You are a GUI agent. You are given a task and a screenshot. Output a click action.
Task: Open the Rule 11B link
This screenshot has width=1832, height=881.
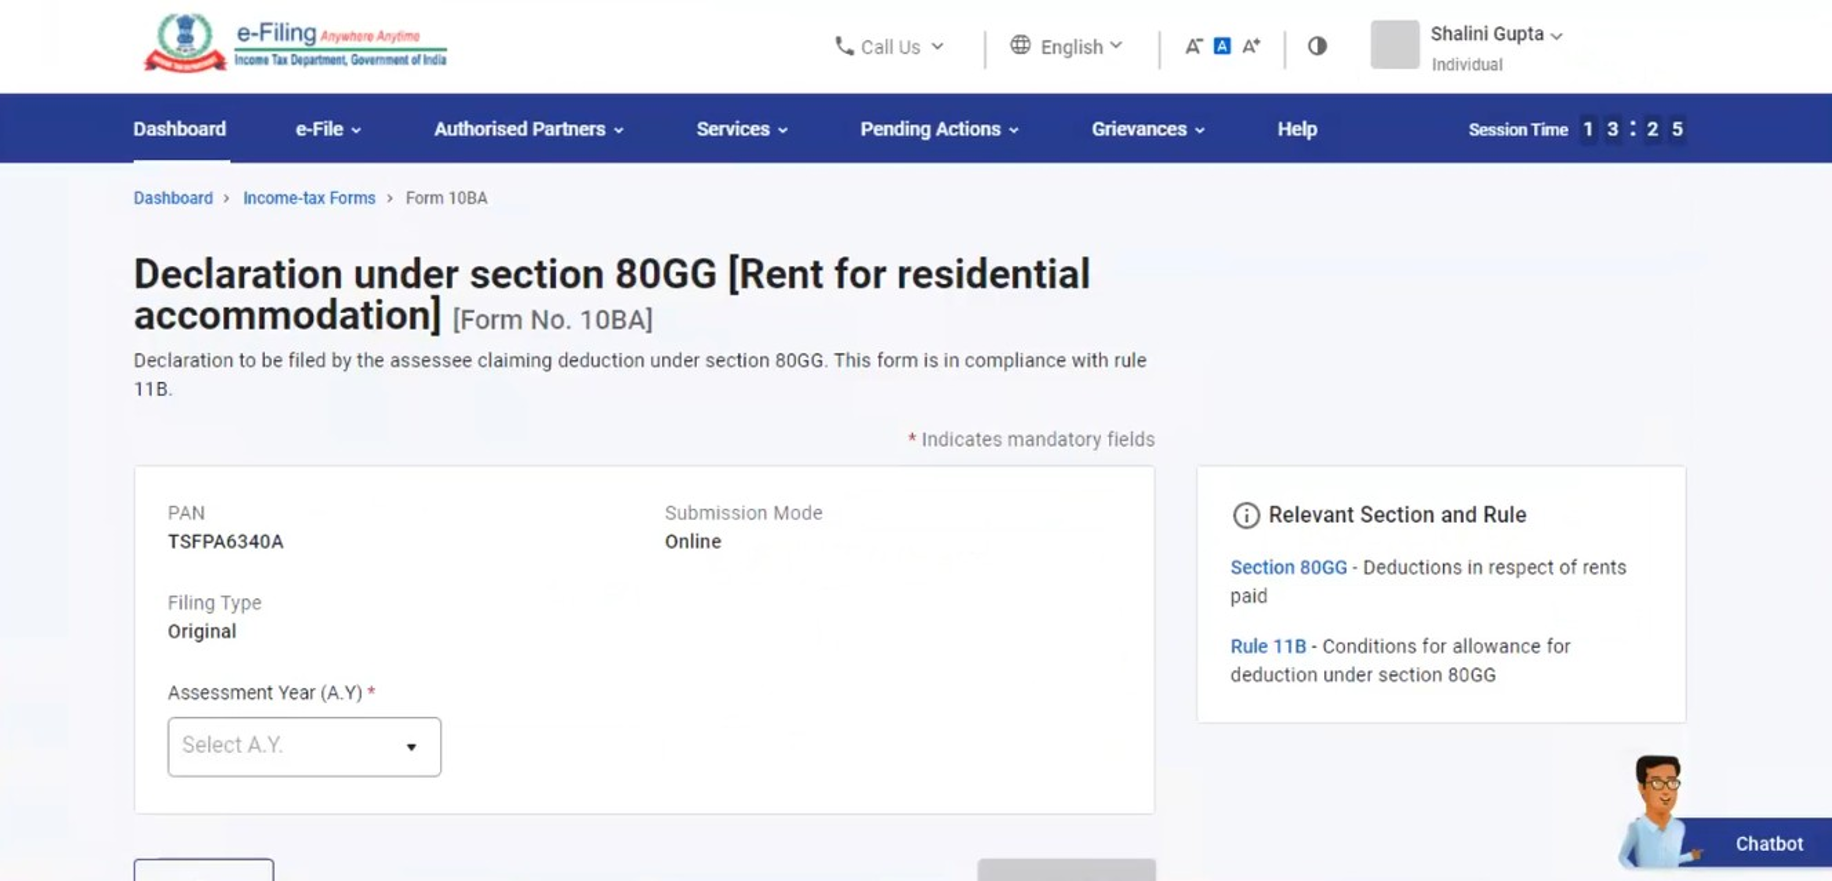click(x=1267, y=646)
